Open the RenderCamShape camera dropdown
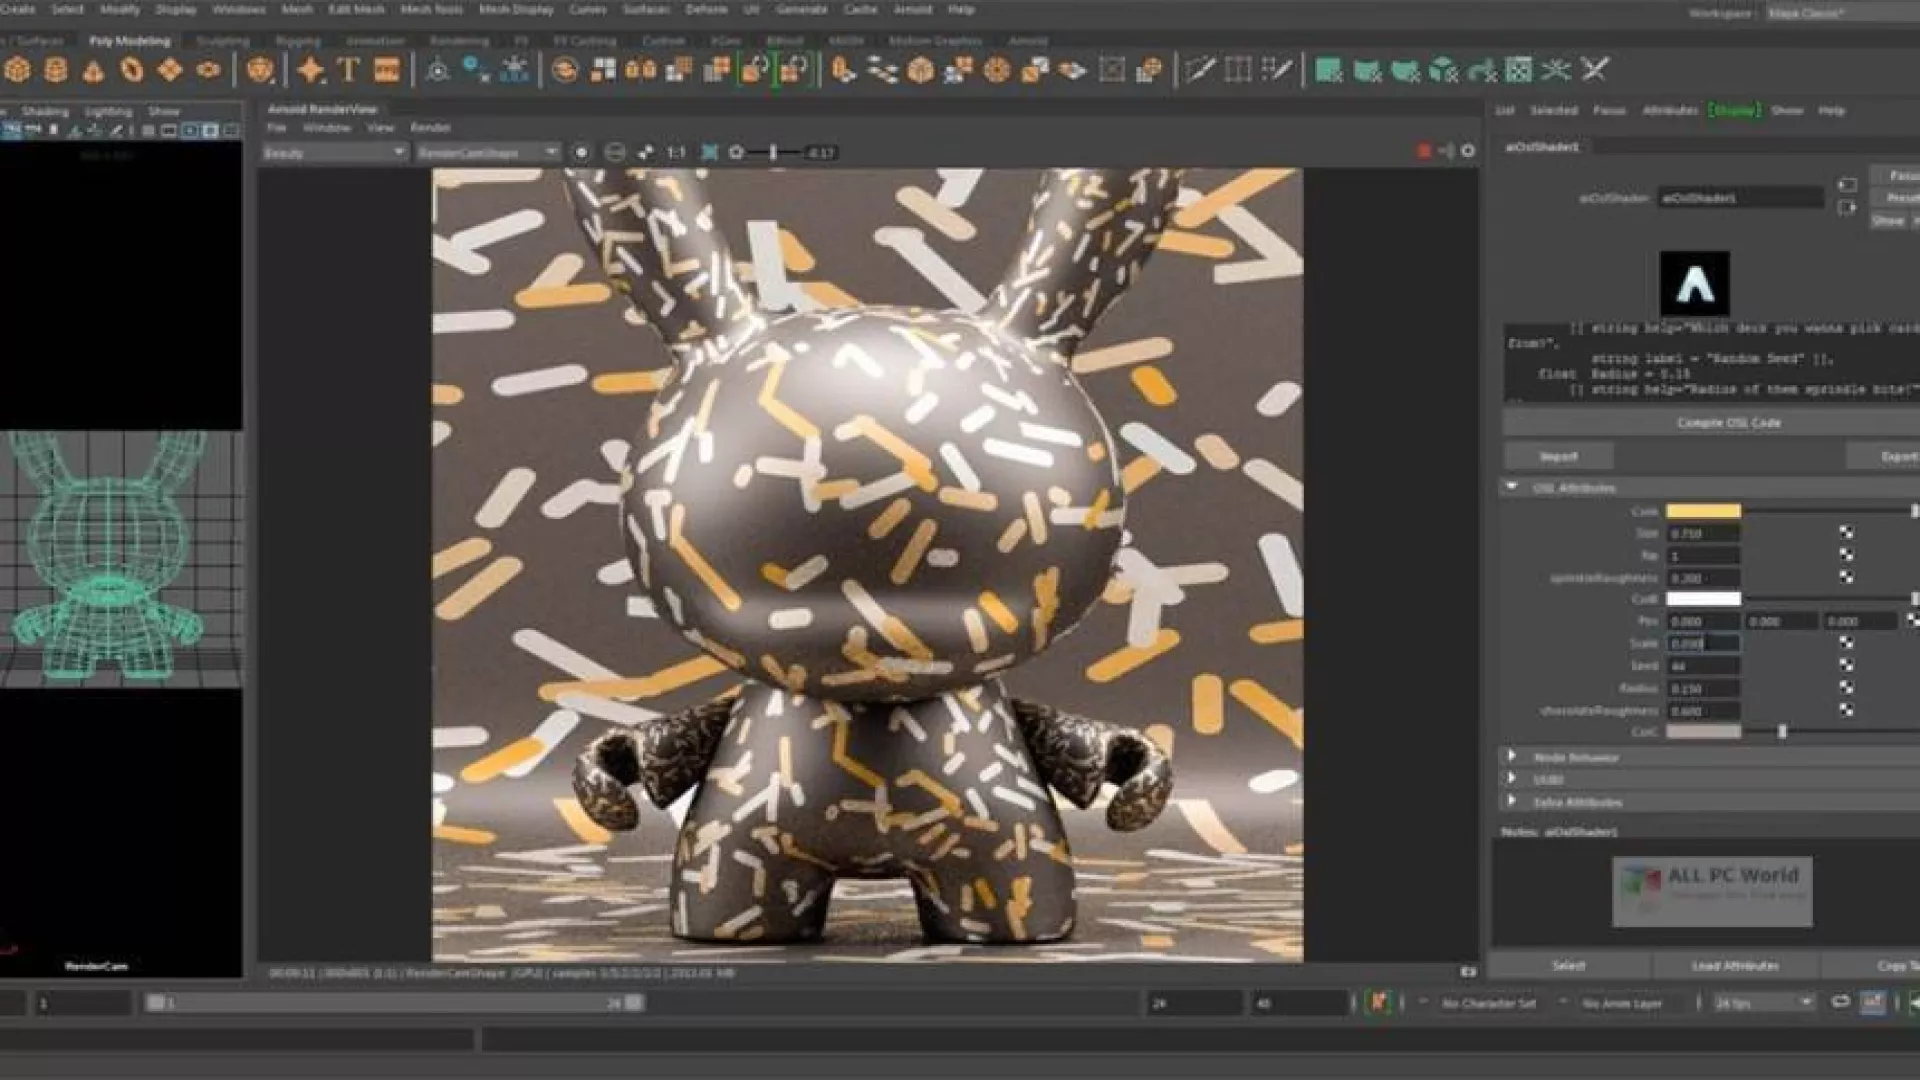The image size is (1920, 1080). click(488, 152)
